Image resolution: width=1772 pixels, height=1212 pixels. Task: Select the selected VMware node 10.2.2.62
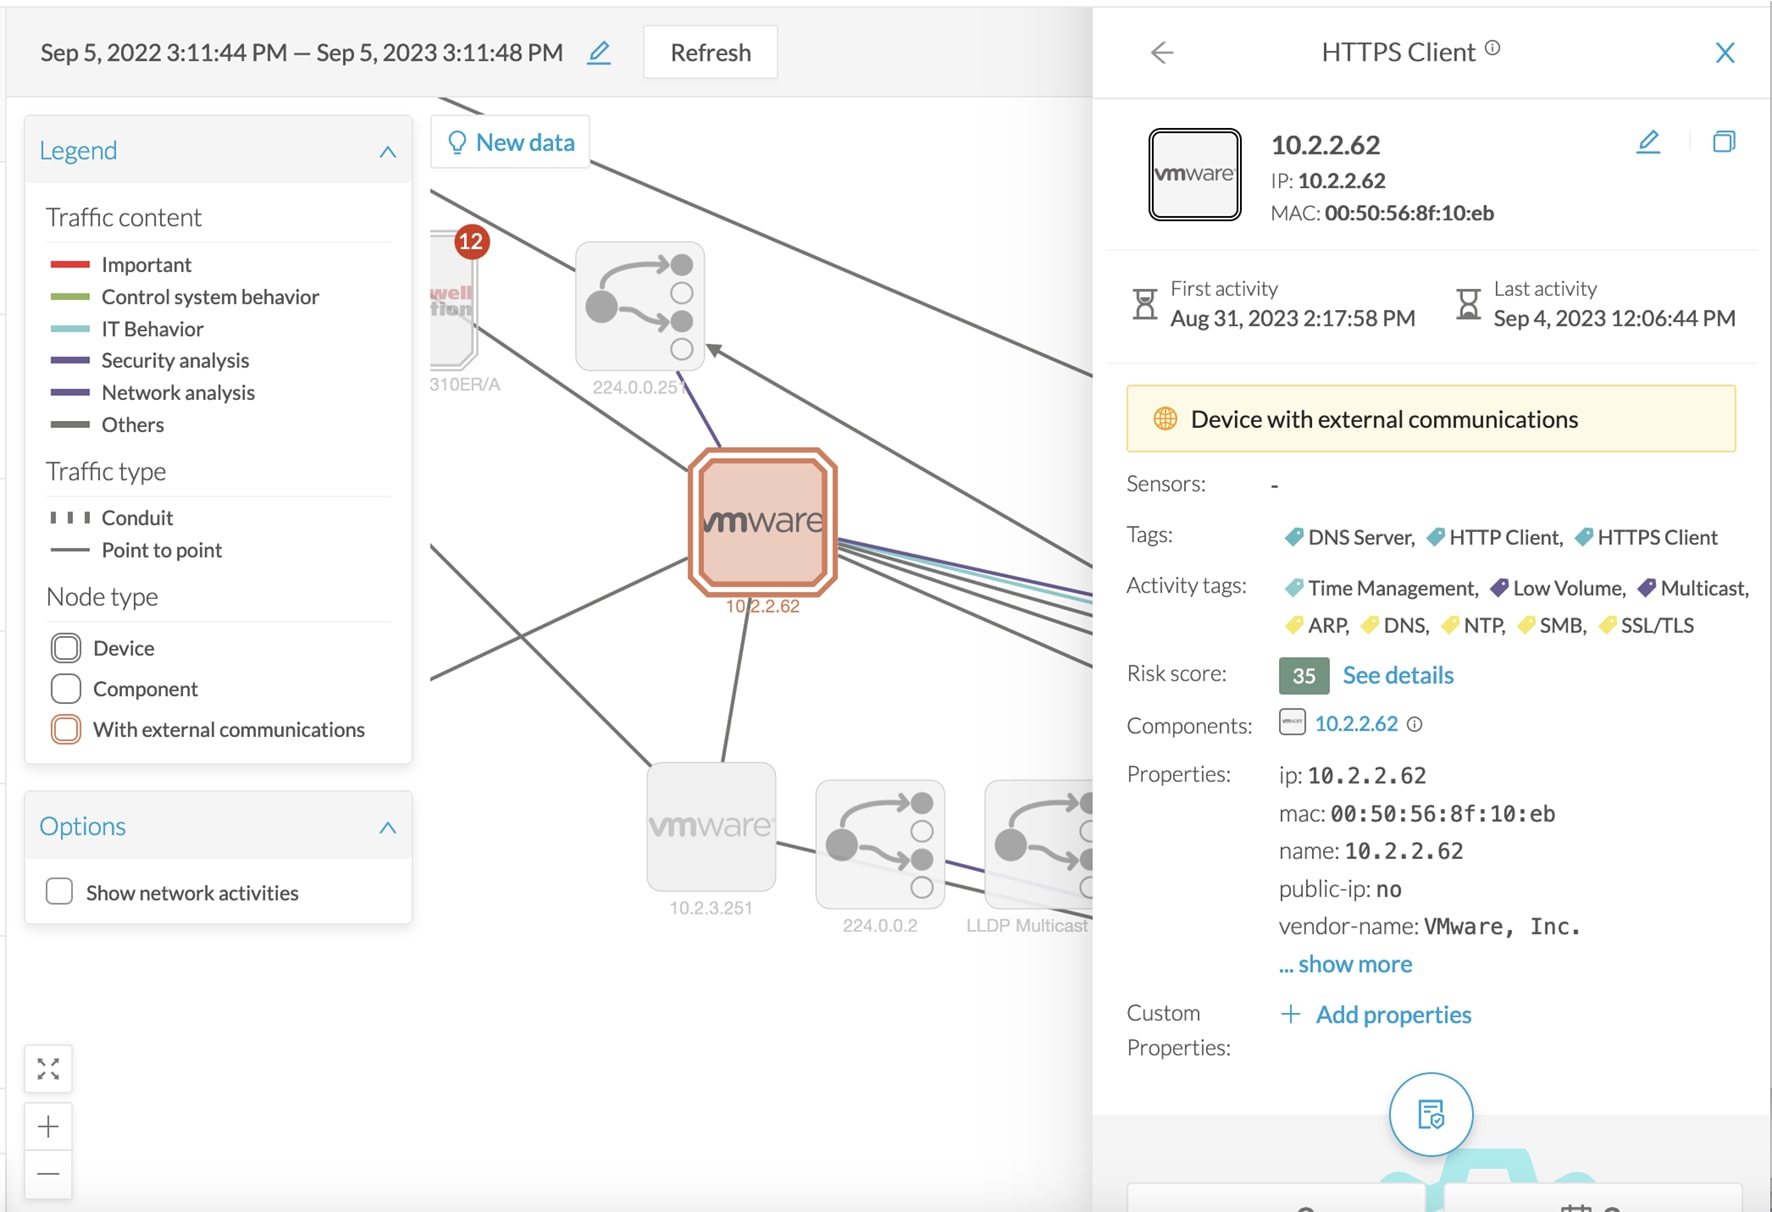(762, 521)
